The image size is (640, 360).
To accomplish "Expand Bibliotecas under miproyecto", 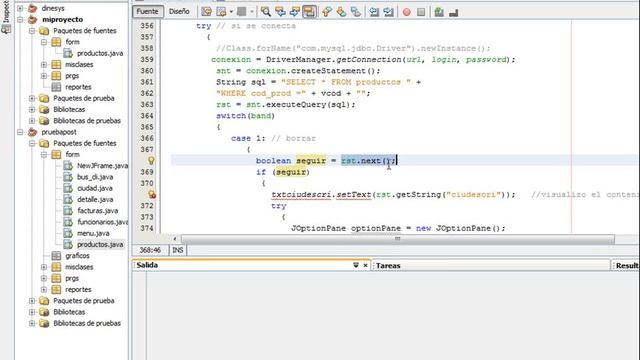I will (x=32, y=109).
